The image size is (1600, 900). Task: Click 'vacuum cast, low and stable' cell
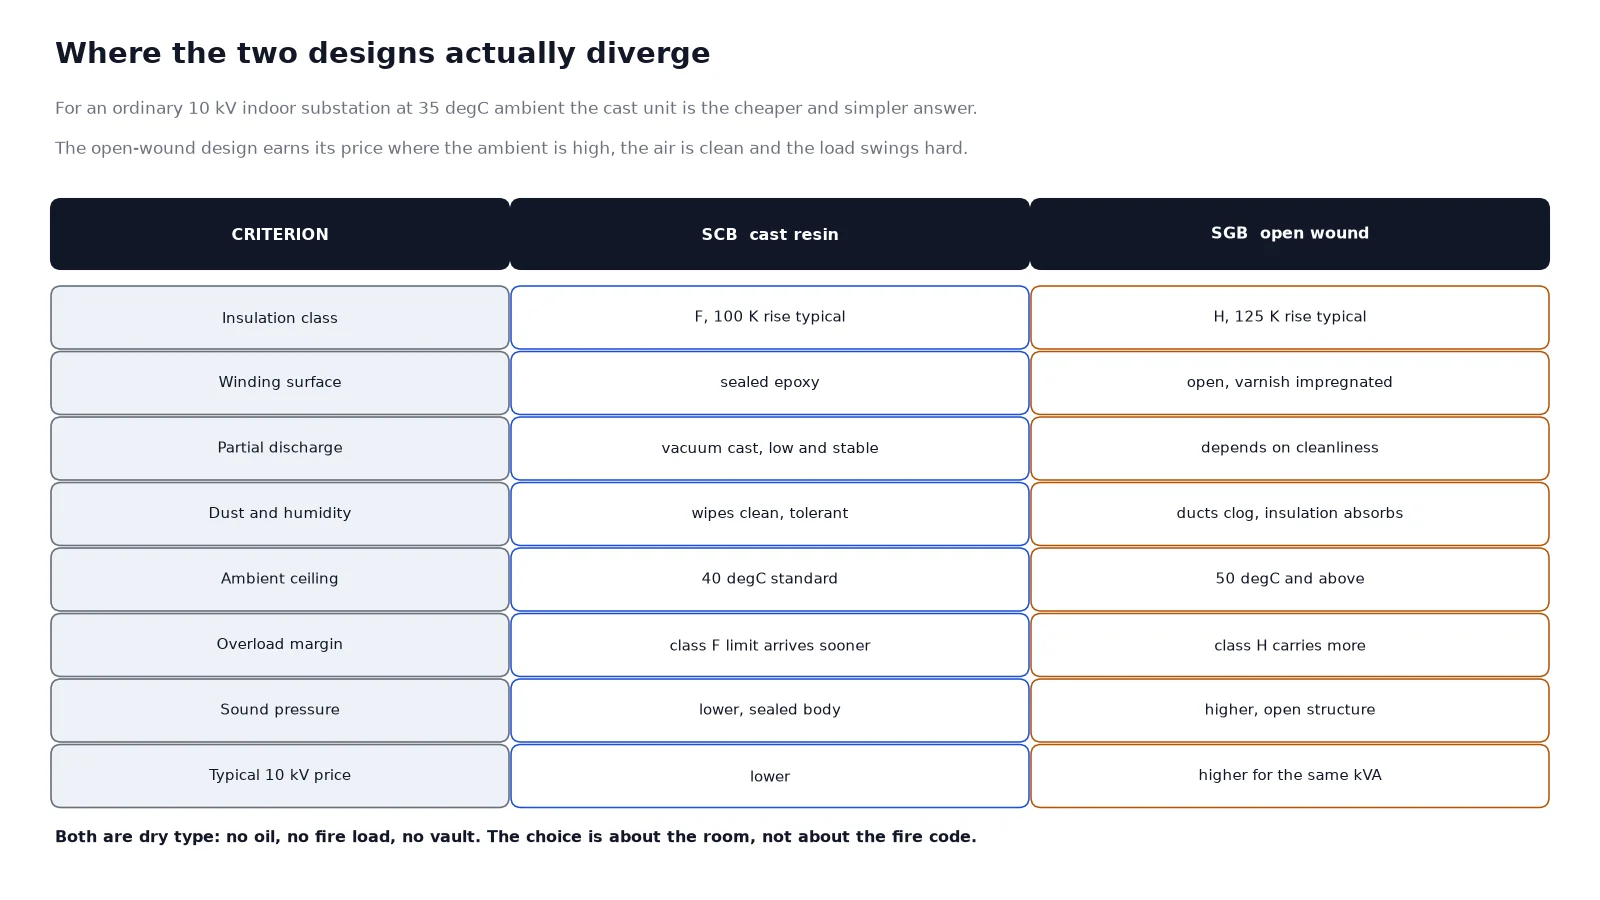pyautogui.click(x=770, y=448)
